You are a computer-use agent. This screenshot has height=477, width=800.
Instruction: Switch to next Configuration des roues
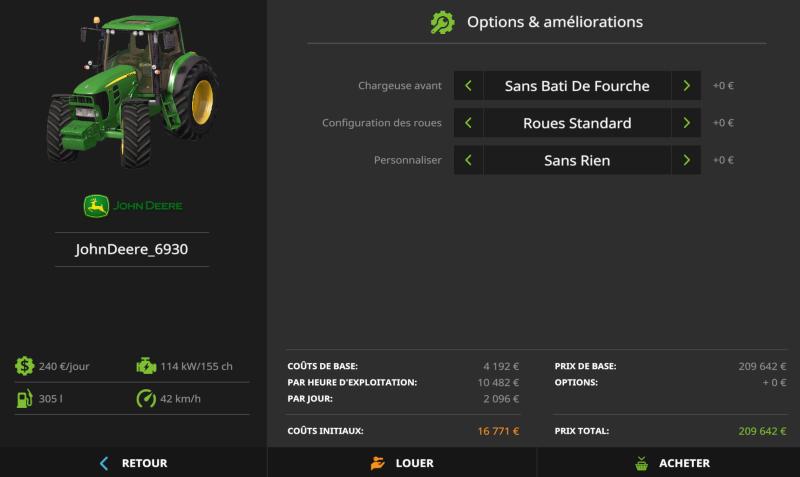pos(686,123)
